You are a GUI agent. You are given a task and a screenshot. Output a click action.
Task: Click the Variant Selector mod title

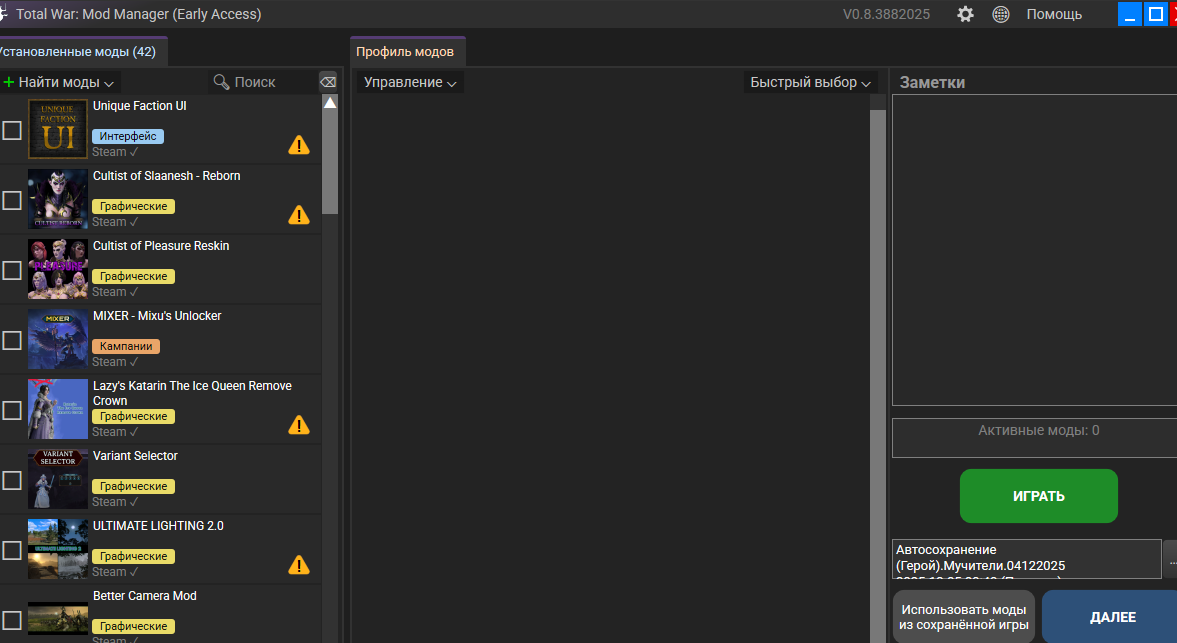click(135, 455)
